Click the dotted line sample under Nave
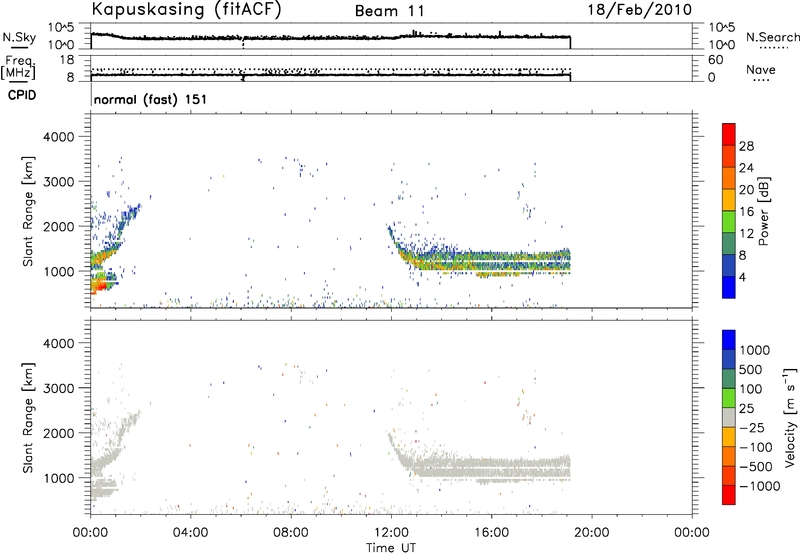Screen dimensions: 800x554 tap(761, 81)
